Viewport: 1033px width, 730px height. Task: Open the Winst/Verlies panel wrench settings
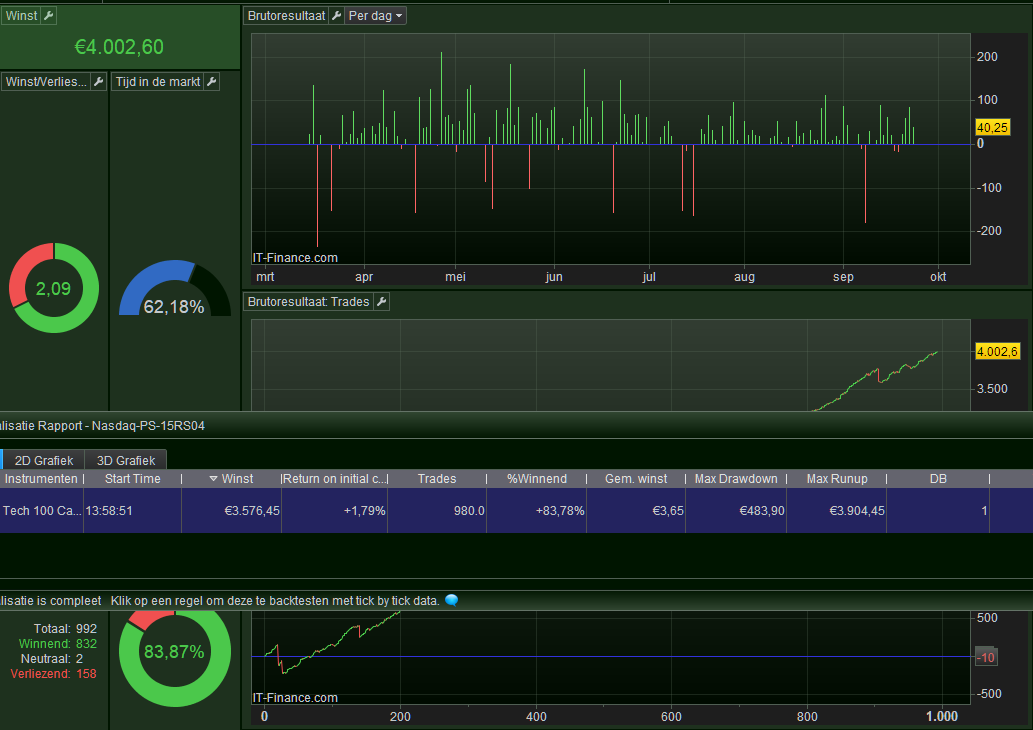pos(98,82)
